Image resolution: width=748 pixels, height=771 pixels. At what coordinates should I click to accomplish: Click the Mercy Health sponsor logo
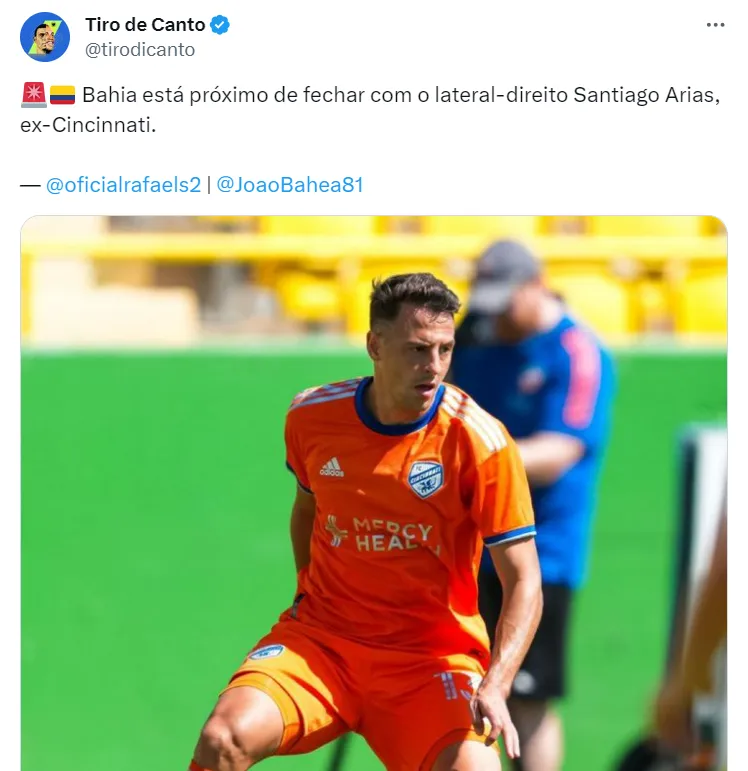click(382, 534)
